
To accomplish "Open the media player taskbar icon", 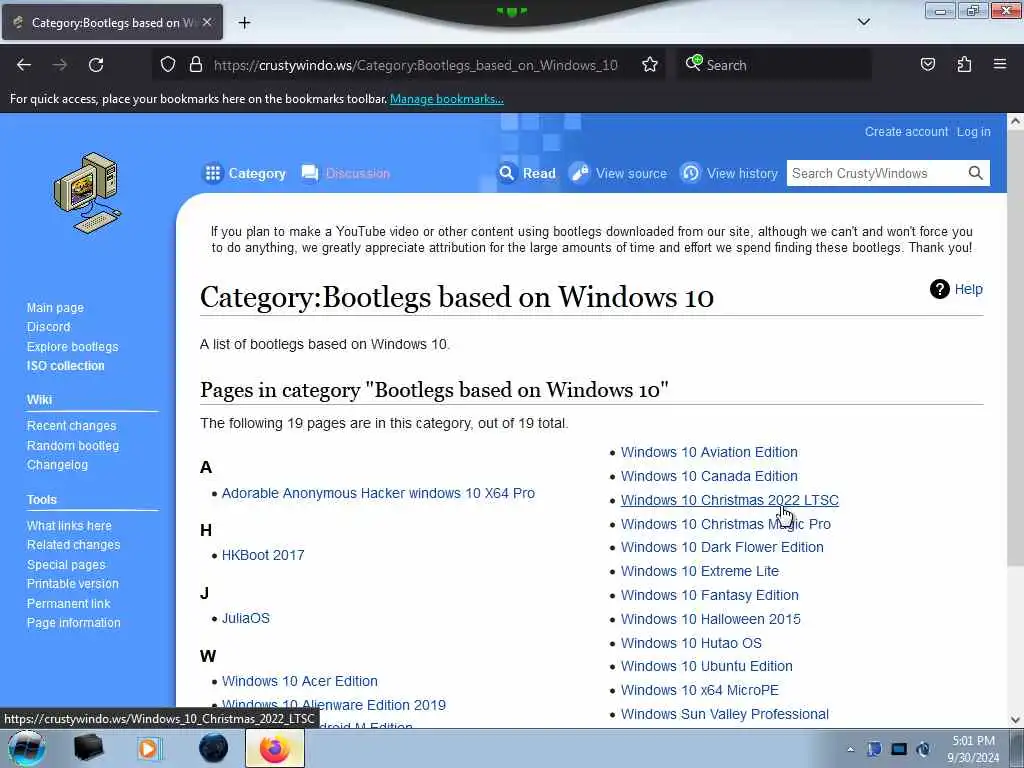I will coord(149,748).
